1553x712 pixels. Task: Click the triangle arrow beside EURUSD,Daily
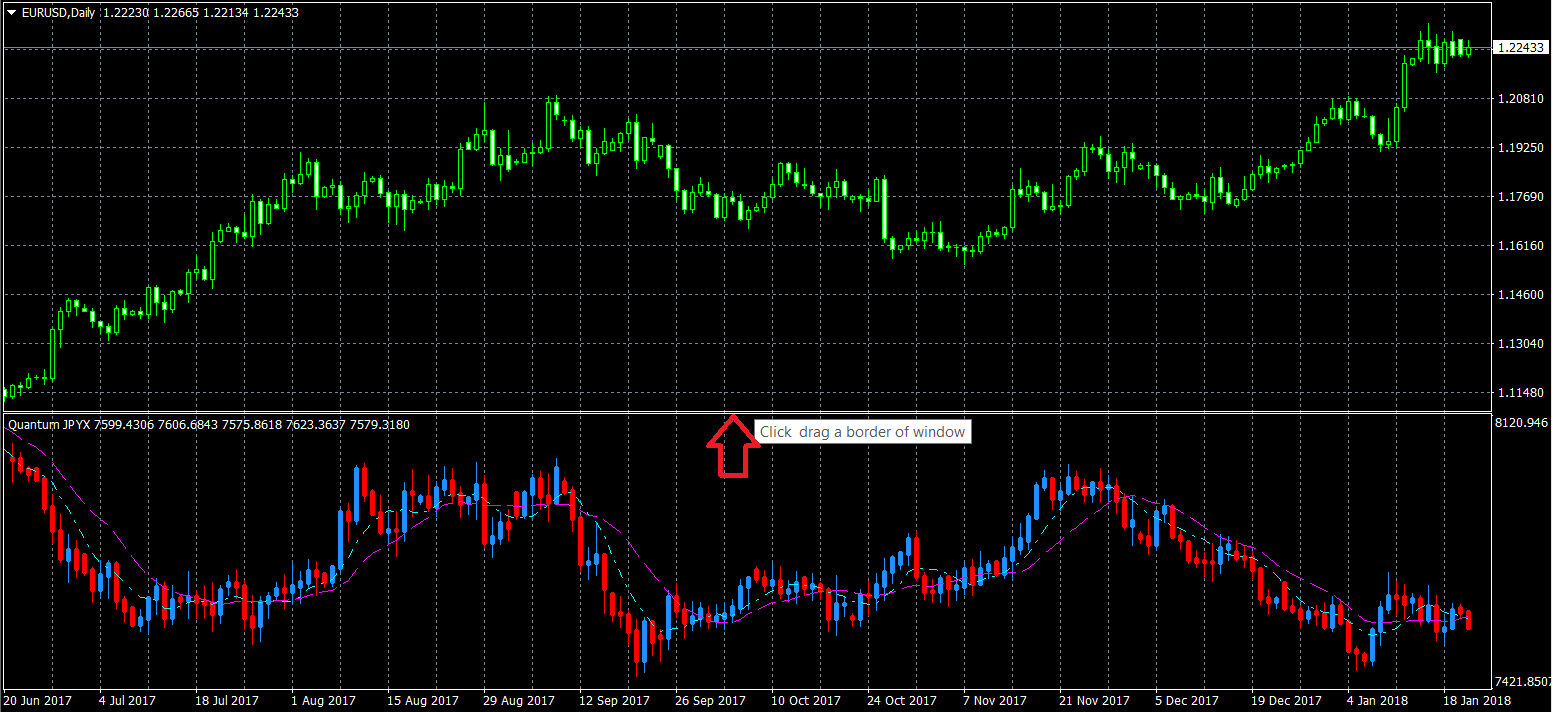click(x=12, y=13)
